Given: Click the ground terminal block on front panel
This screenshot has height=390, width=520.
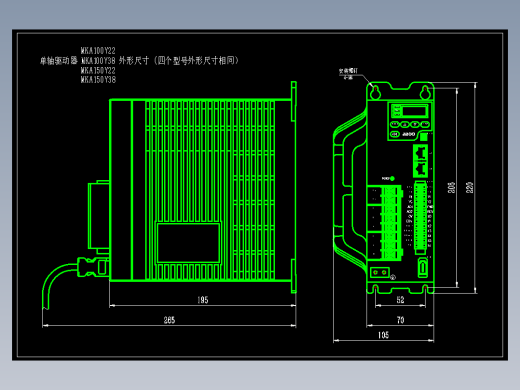Looking at the screenshot, I should tap(380, 272).
